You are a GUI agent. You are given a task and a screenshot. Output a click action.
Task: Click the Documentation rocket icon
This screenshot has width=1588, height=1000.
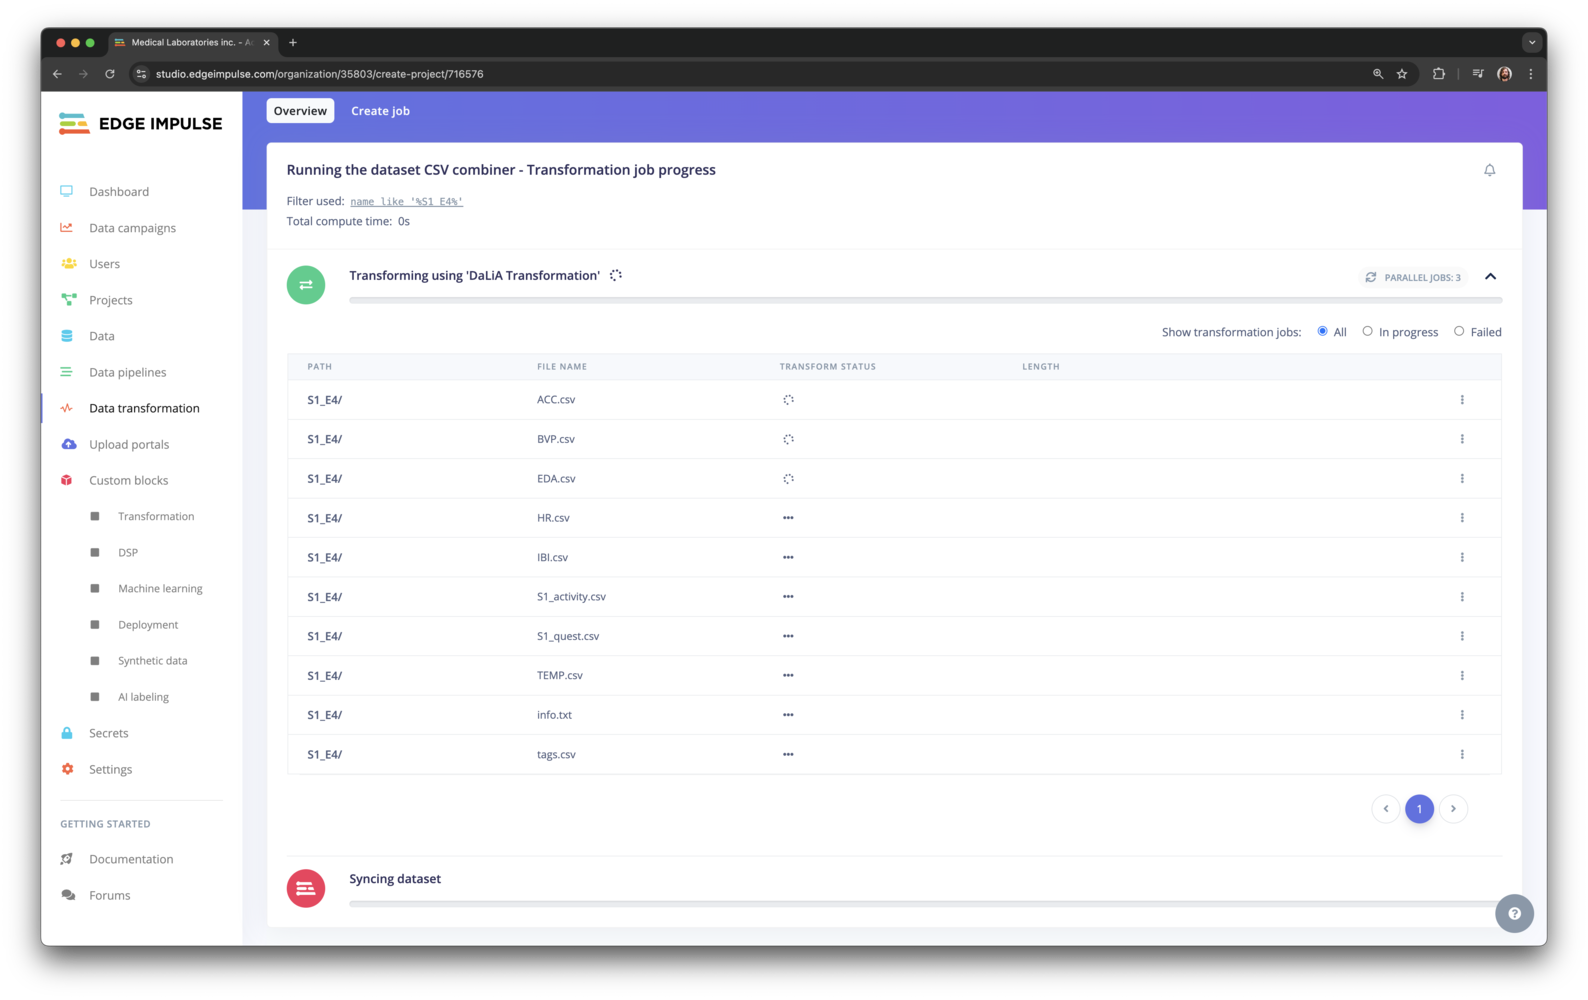point(67,859)
